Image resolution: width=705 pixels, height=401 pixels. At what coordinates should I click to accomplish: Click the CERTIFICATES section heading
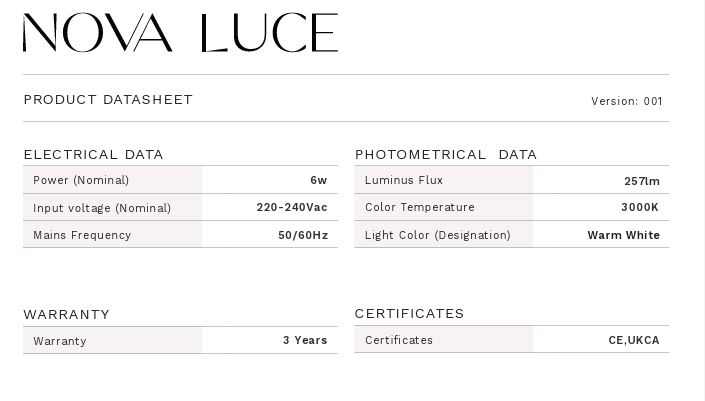point(409,313)
